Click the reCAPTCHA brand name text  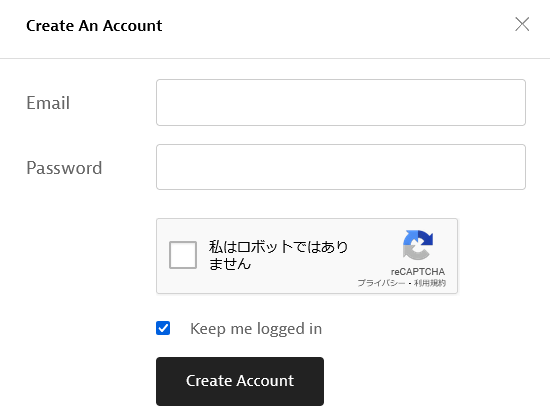[x=418, y=271]
